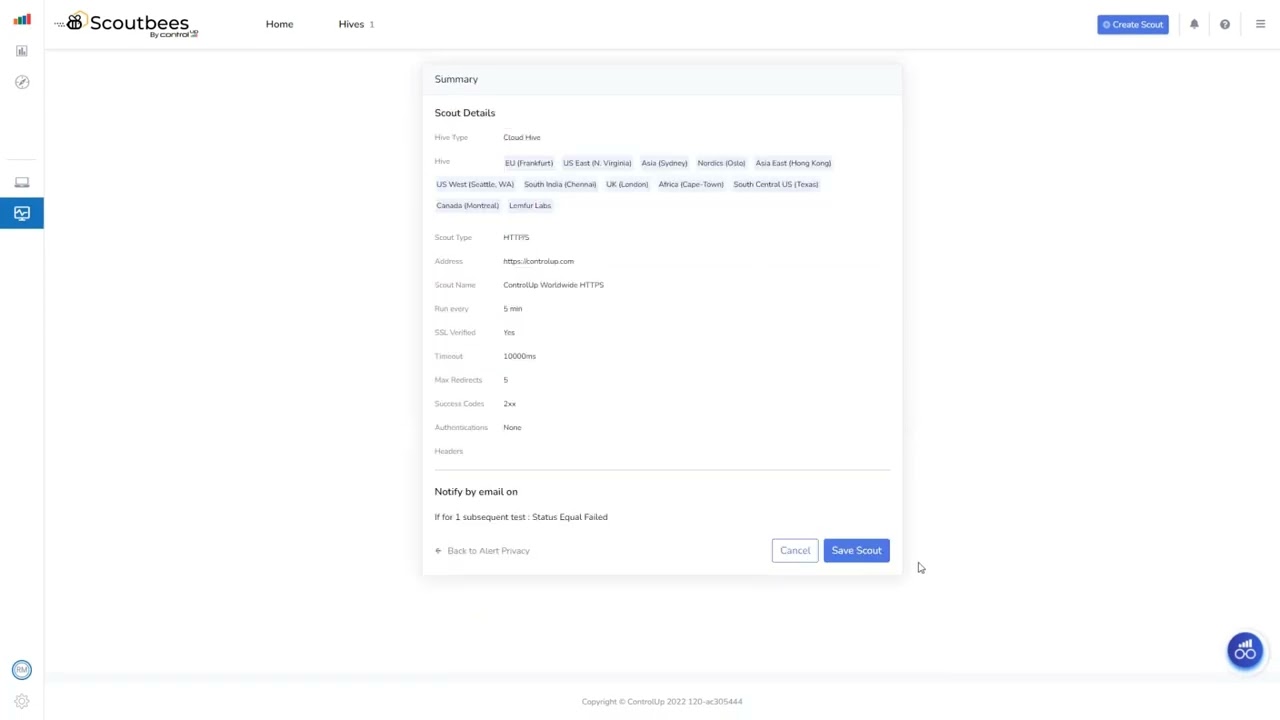Click the Asia East (Hong Kong) hive tag
1280x720 pixels.
point(793,163)
